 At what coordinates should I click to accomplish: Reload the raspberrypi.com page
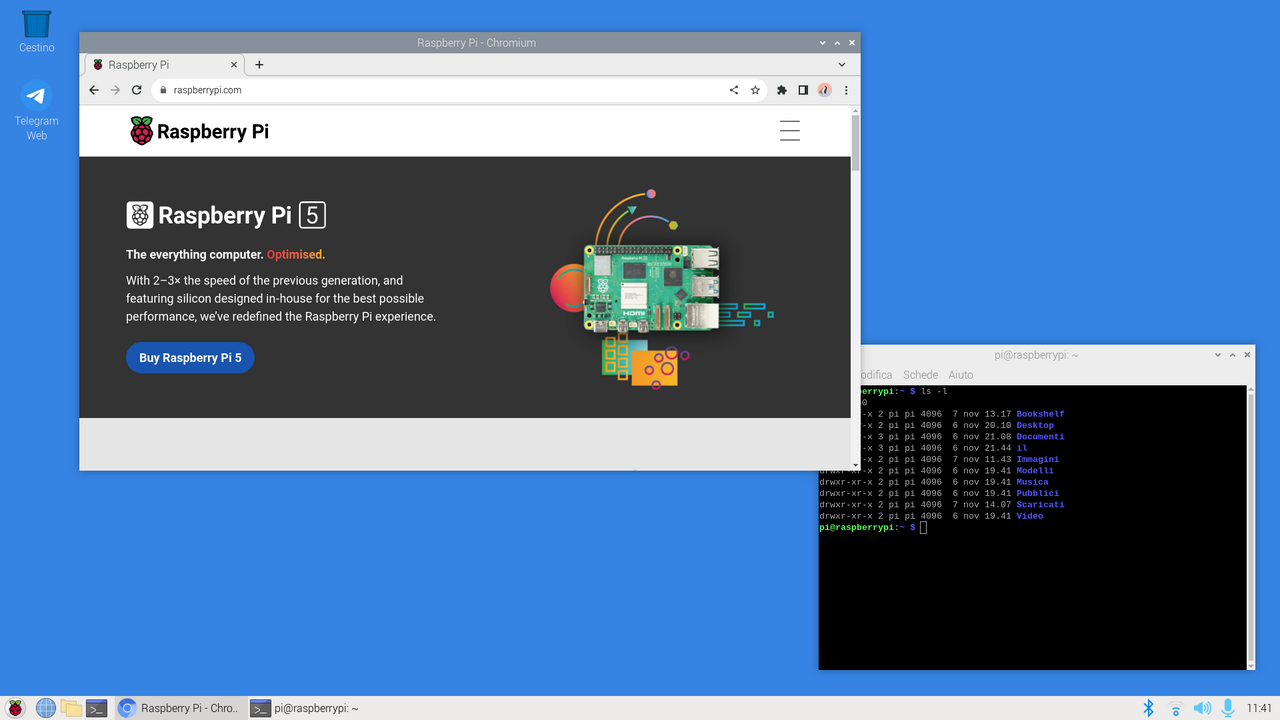coord(137,90)
